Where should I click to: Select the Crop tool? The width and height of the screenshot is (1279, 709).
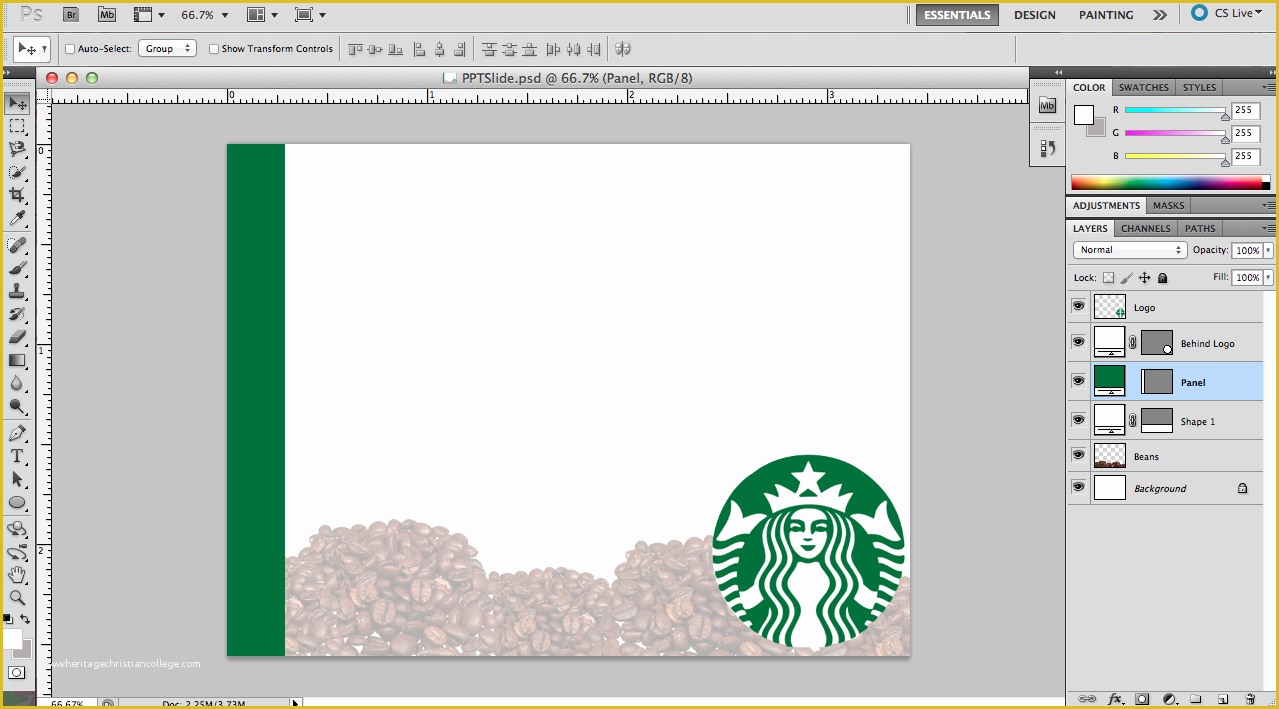tap(17, 195)
